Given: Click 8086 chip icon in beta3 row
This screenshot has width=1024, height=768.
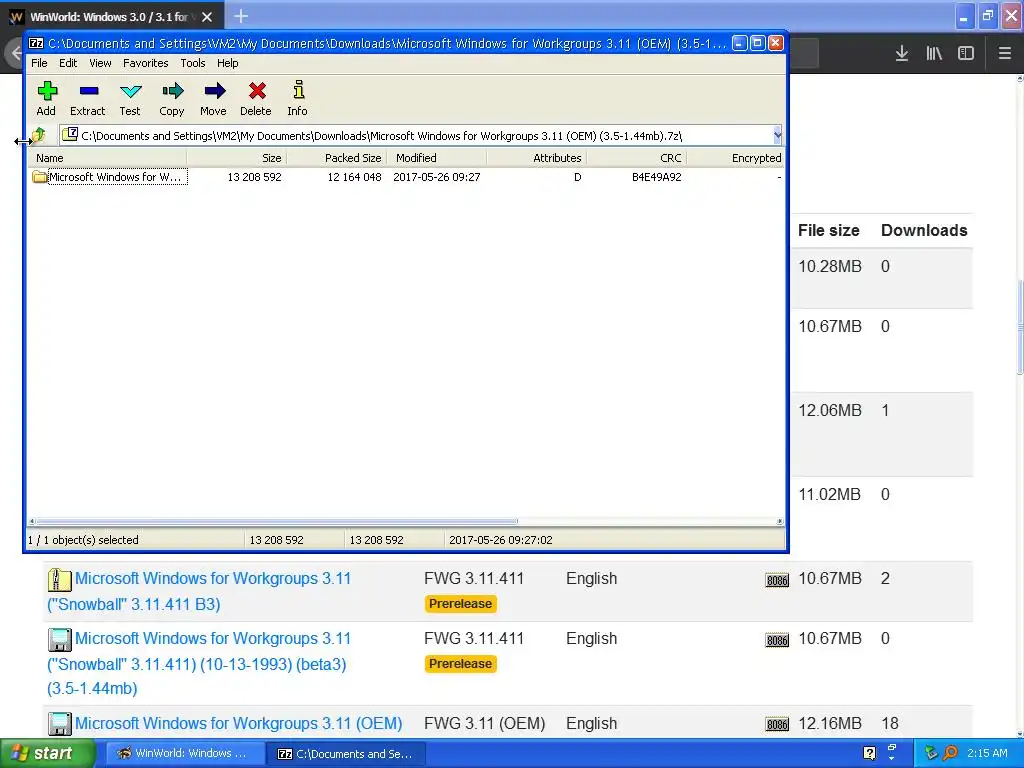Looking at the screenshot, I should click(776, 641).
